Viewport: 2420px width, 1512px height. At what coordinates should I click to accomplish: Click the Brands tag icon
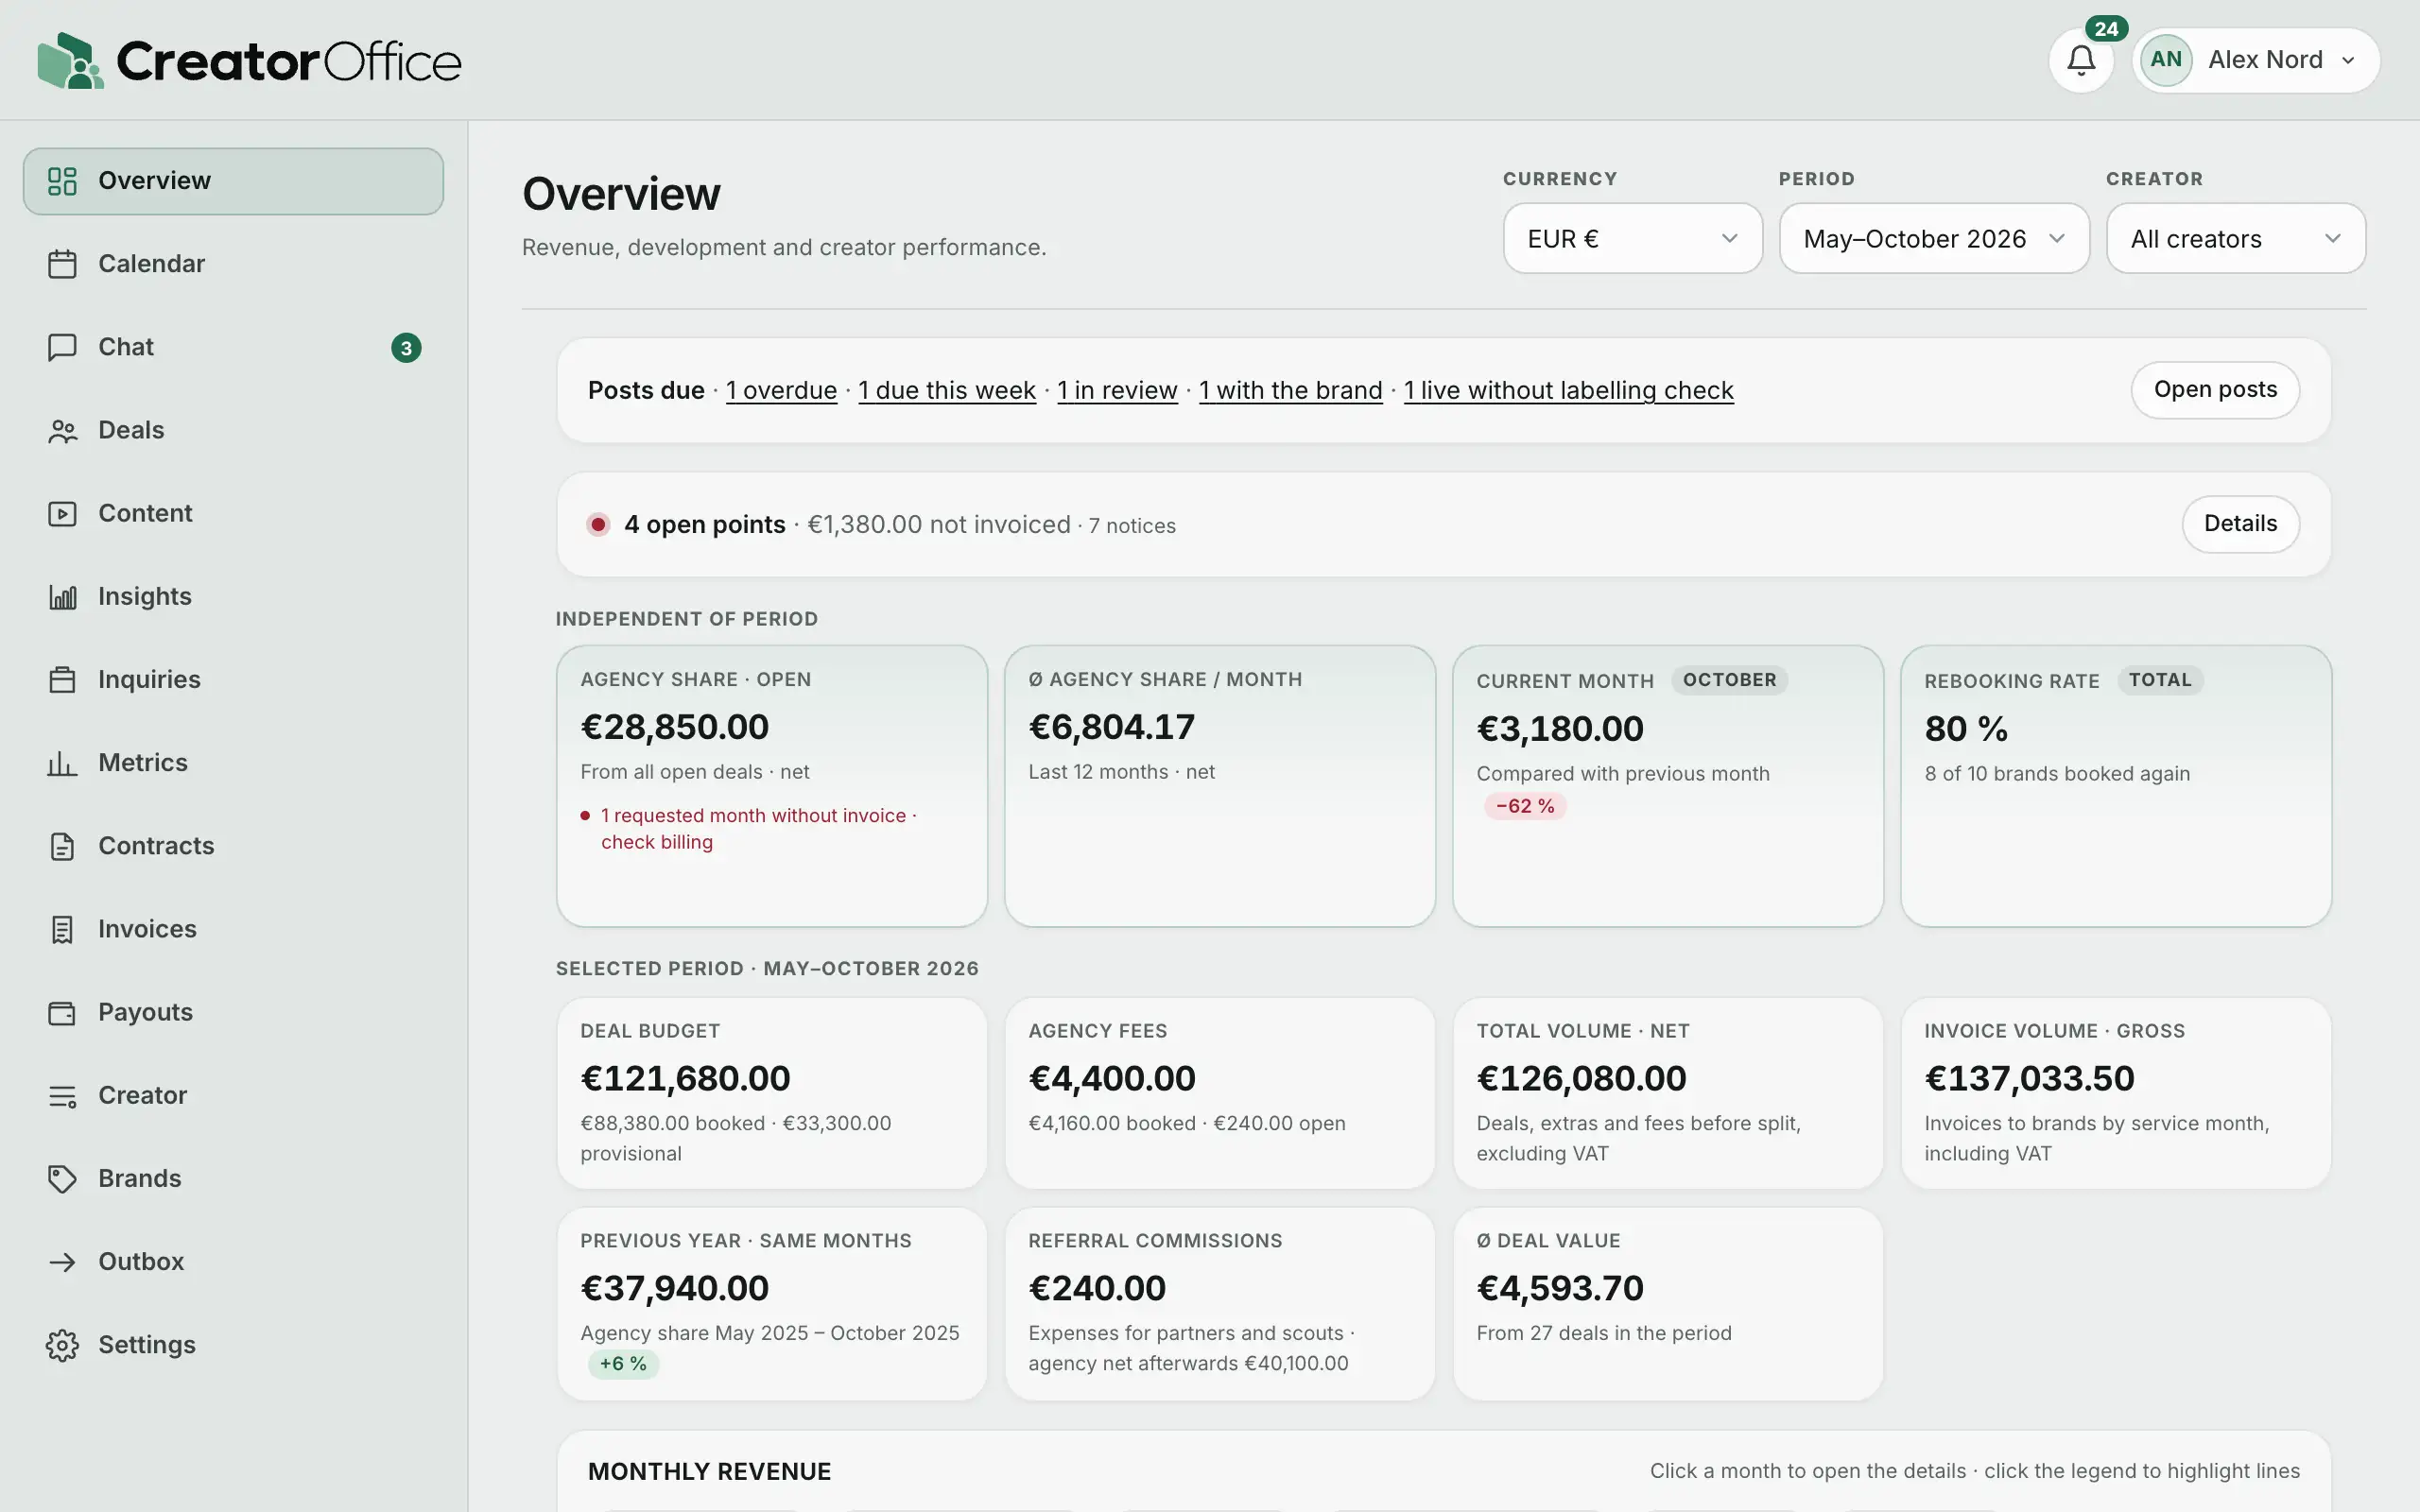pos(62,1179)
